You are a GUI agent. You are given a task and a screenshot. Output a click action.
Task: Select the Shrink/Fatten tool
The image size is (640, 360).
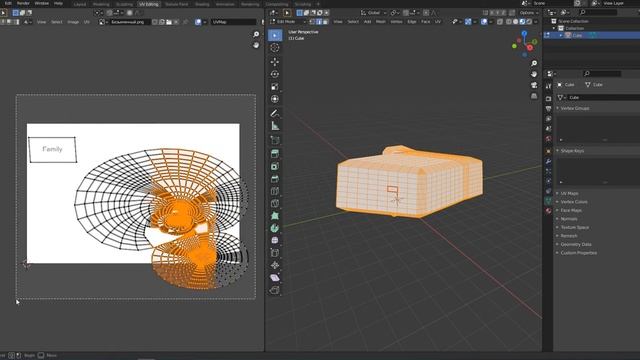(x=275, y=265)
